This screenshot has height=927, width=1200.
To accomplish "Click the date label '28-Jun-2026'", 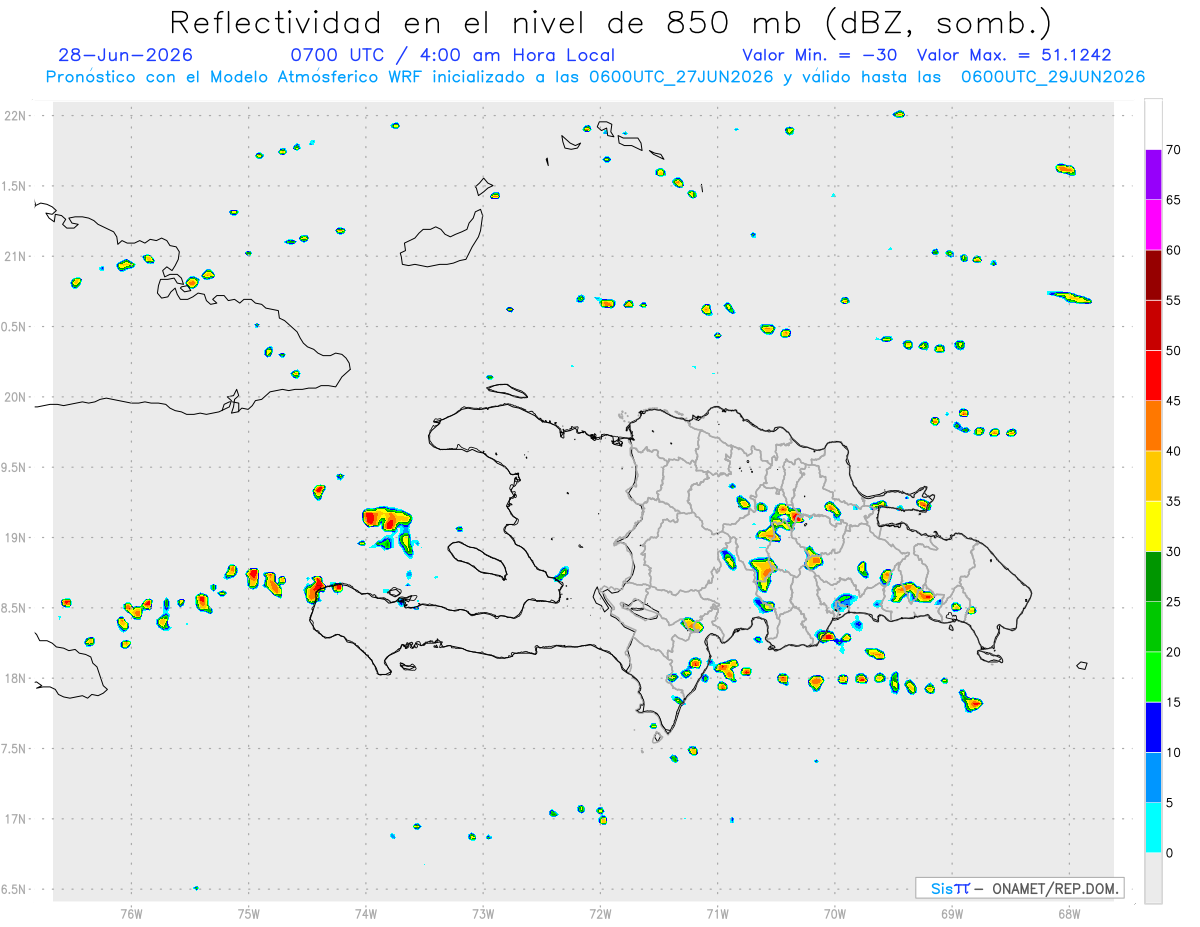I will (125, 55).
